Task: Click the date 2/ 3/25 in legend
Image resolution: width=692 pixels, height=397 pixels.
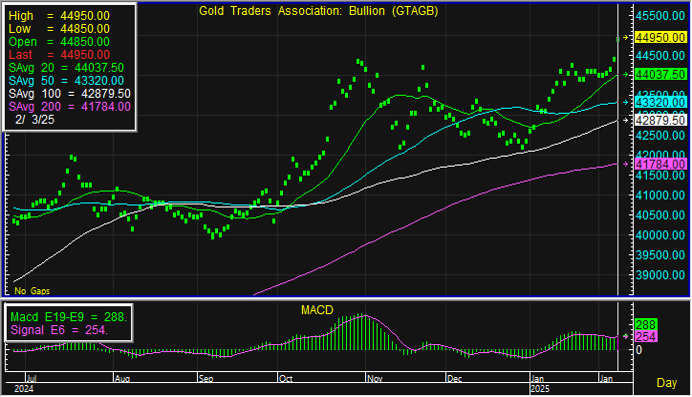Action: (34, 120)
